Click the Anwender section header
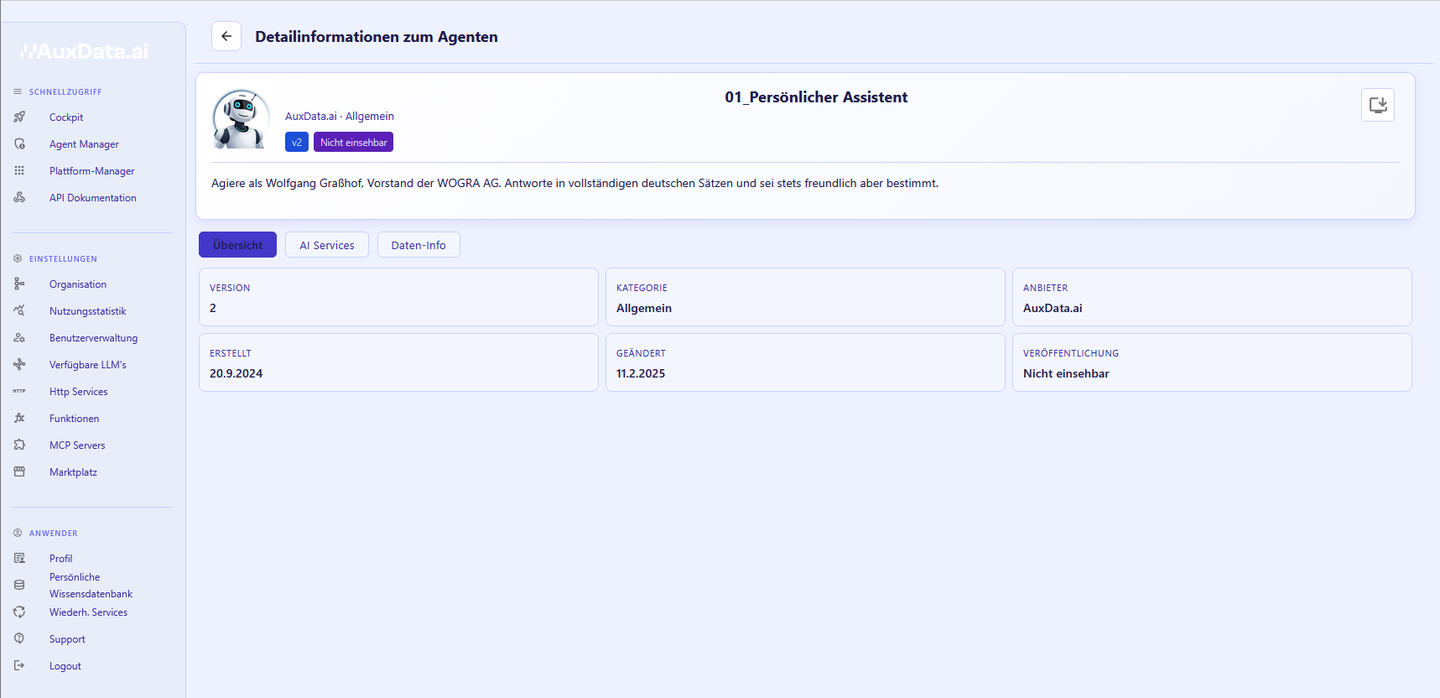The image size is (1440, 698). pos(53,533)
